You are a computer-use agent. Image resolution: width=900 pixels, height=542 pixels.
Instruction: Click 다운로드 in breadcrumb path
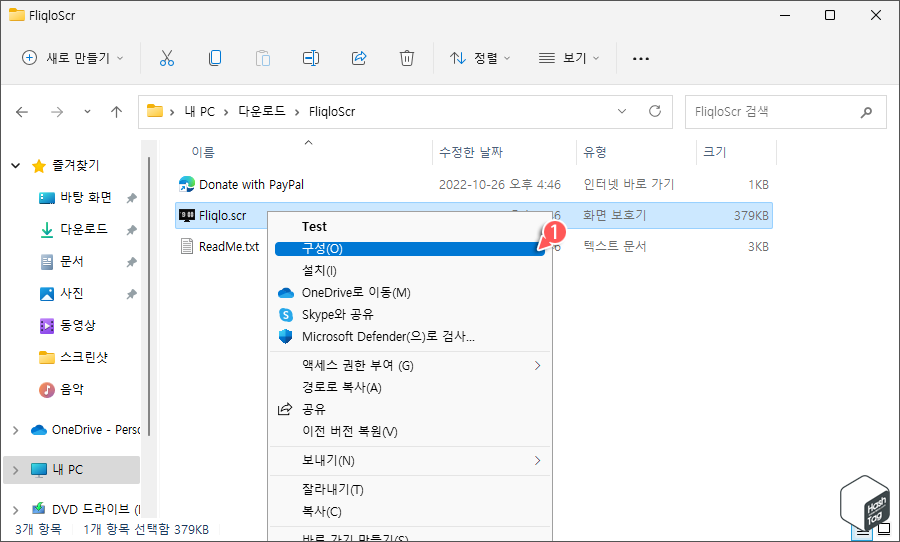262,111
